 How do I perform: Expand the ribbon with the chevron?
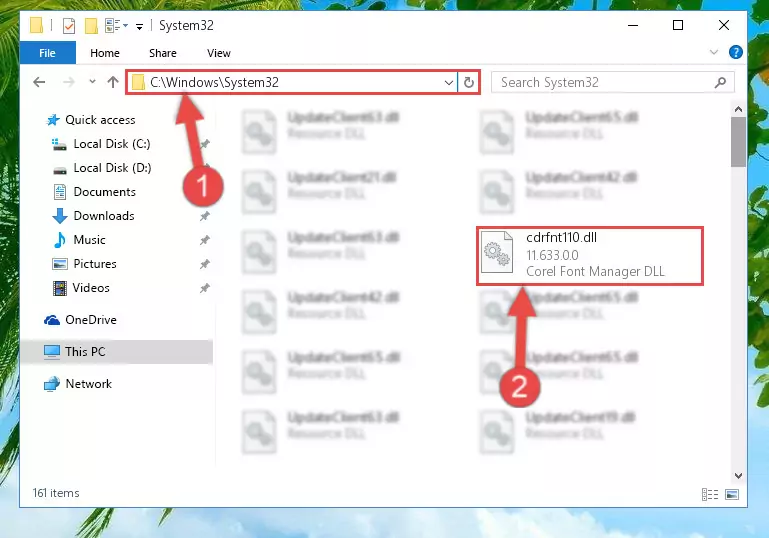click(714, 52)
